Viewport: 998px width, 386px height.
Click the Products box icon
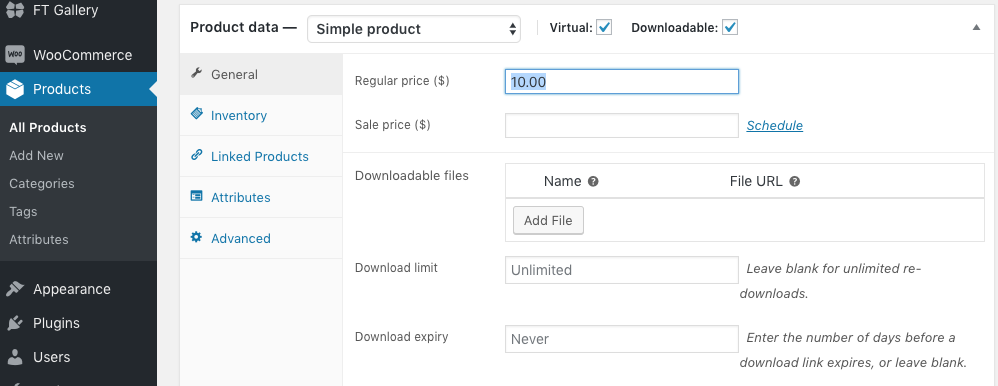tap(15, 89)
